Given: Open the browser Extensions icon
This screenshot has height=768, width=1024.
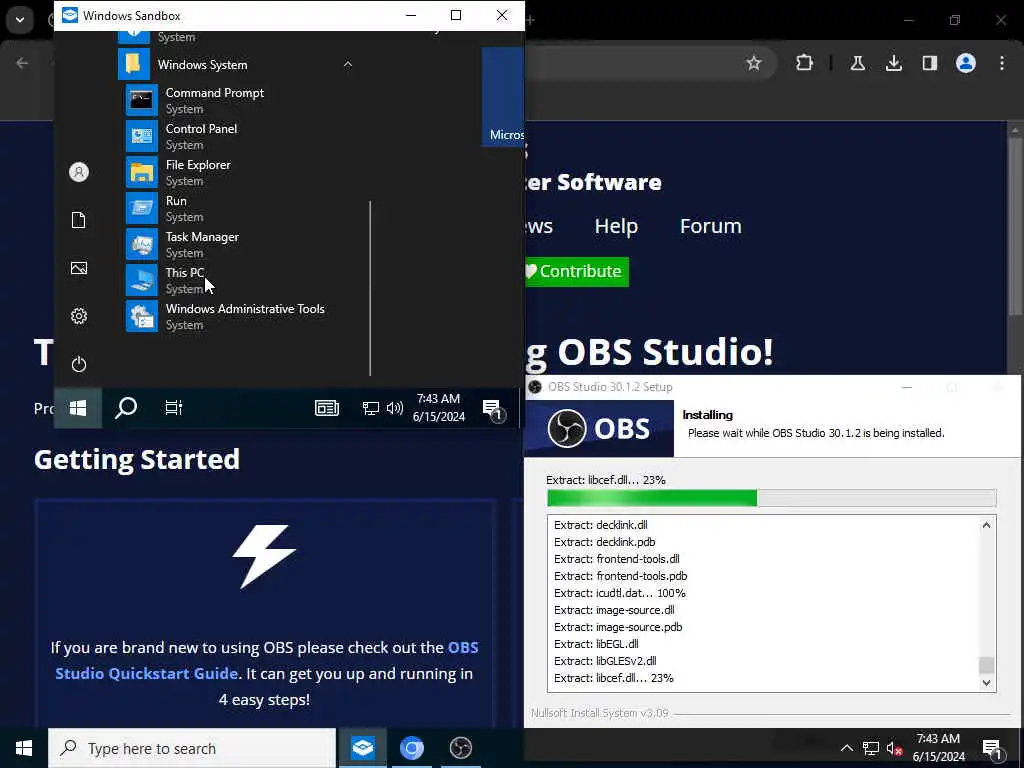Looking at the screenshot, I should click(x=805, y=63).
